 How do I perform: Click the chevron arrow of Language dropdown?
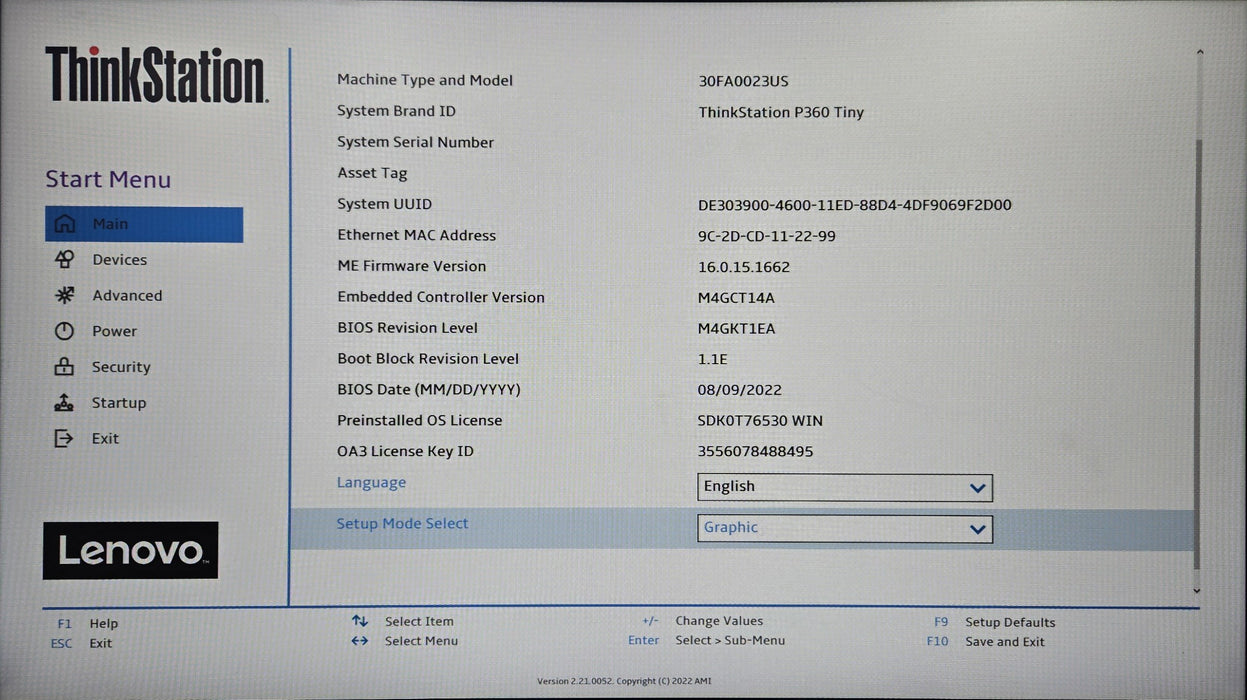click(978, 488)
